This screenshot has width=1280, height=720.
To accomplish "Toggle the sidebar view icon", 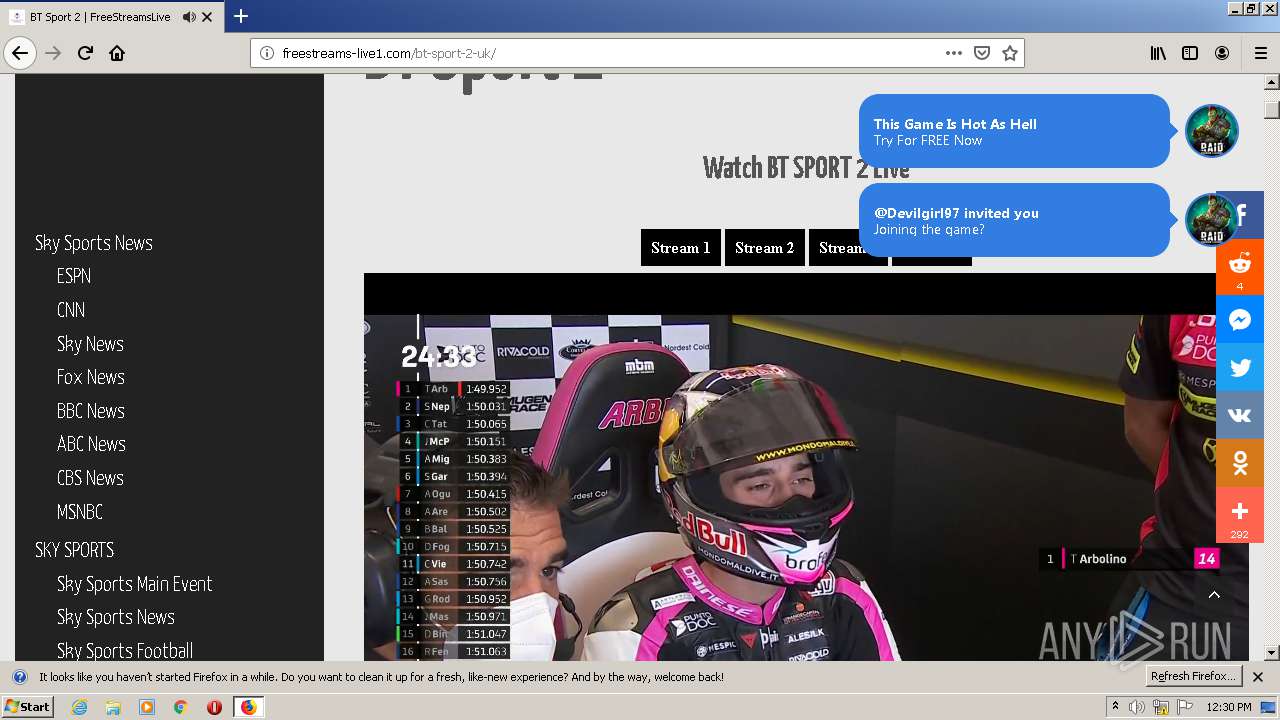I will click(1190, 53).
